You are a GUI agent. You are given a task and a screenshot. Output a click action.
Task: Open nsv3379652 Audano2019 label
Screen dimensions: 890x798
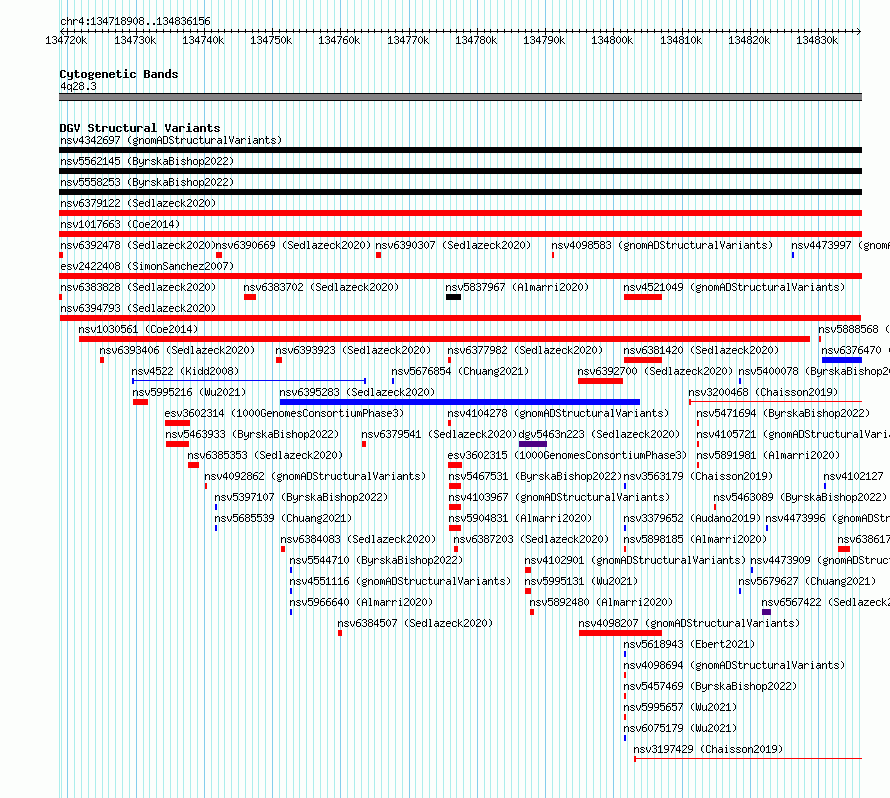point(692,518)
